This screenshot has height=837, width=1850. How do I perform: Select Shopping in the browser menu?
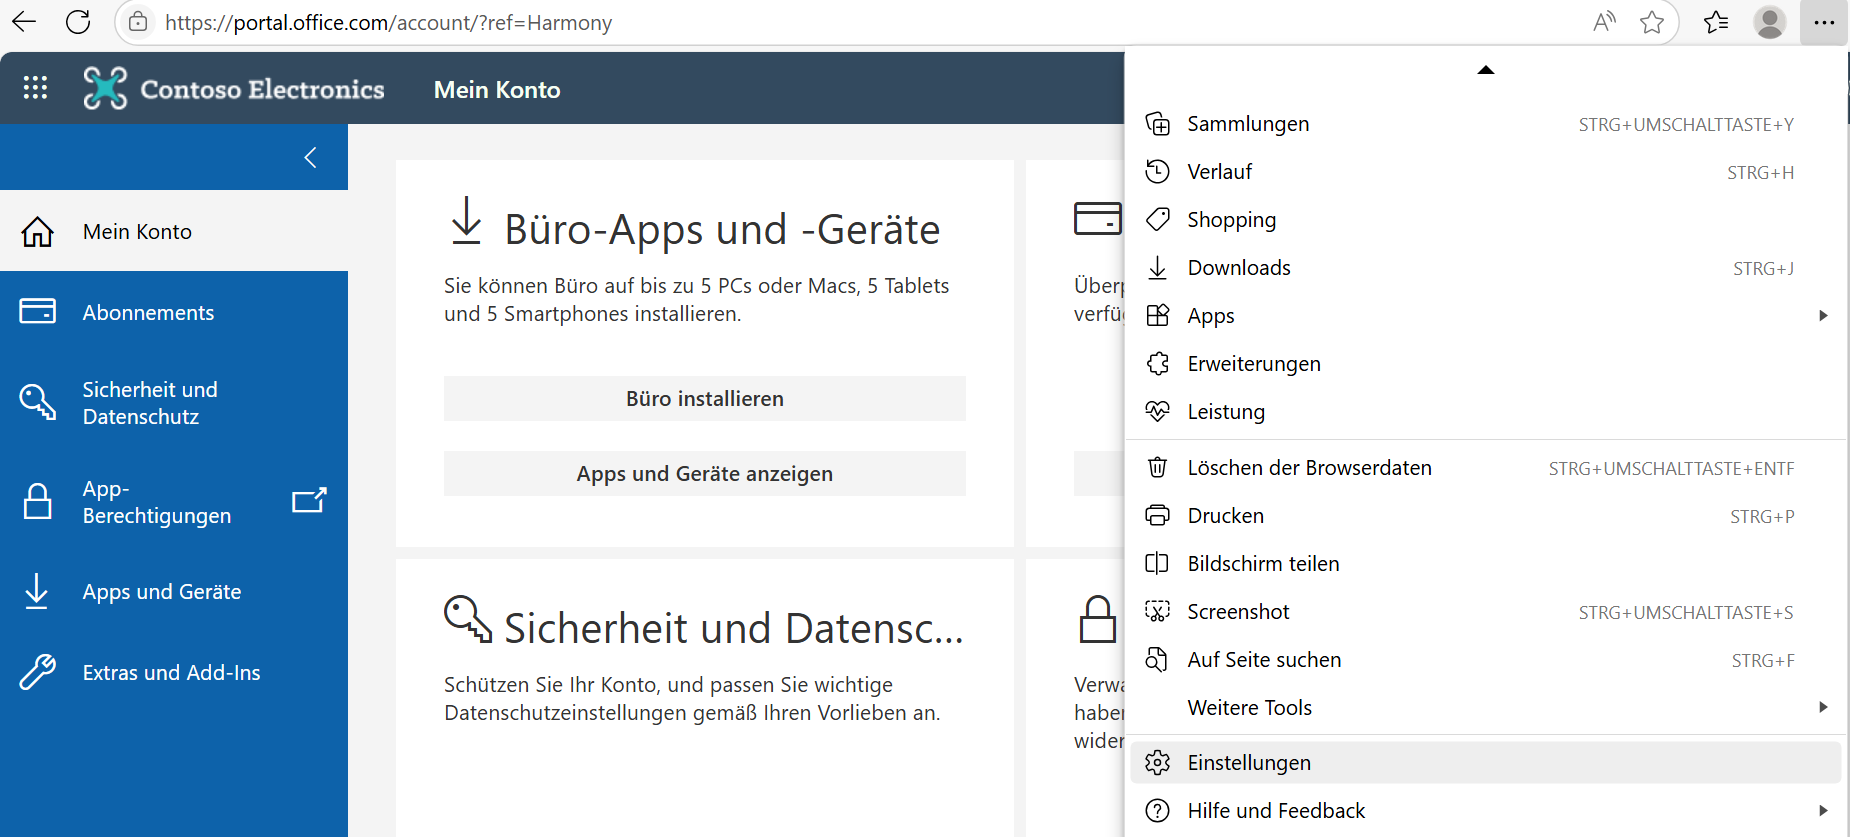point(1486,220)
